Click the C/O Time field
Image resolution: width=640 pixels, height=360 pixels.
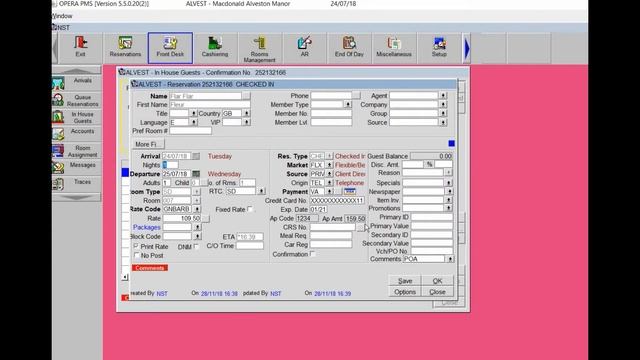point(250,246)
